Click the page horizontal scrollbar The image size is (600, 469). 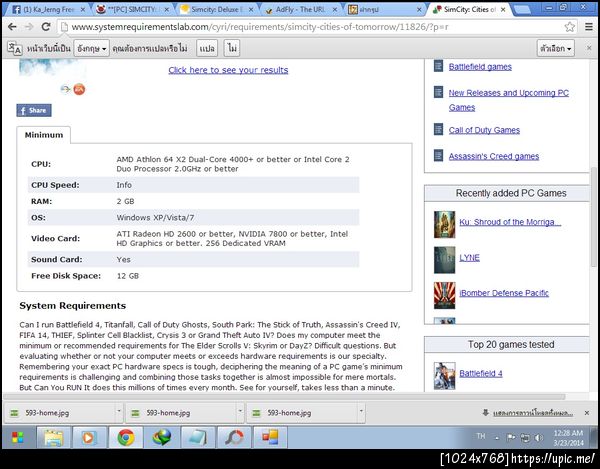[x=284, y=396]
